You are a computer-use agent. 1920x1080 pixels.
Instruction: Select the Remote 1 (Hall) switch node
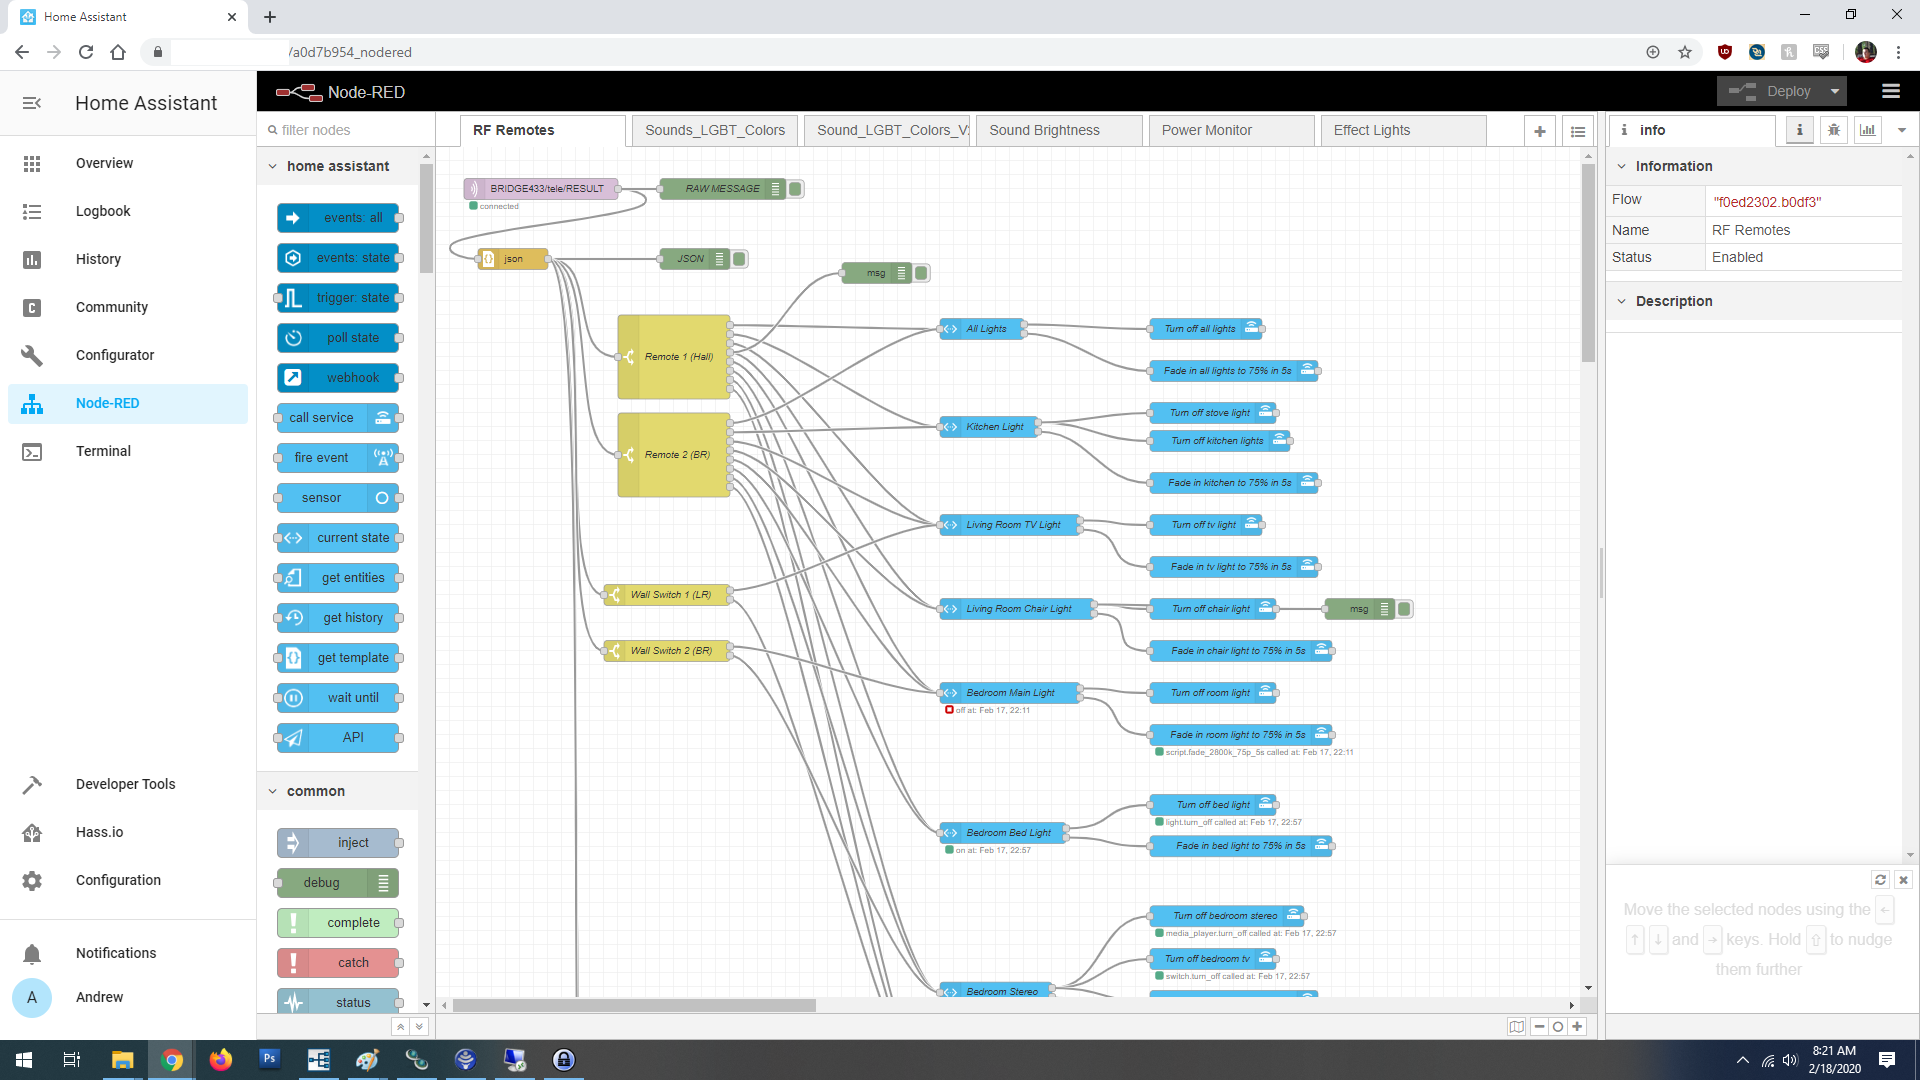(x=674, y=357)
